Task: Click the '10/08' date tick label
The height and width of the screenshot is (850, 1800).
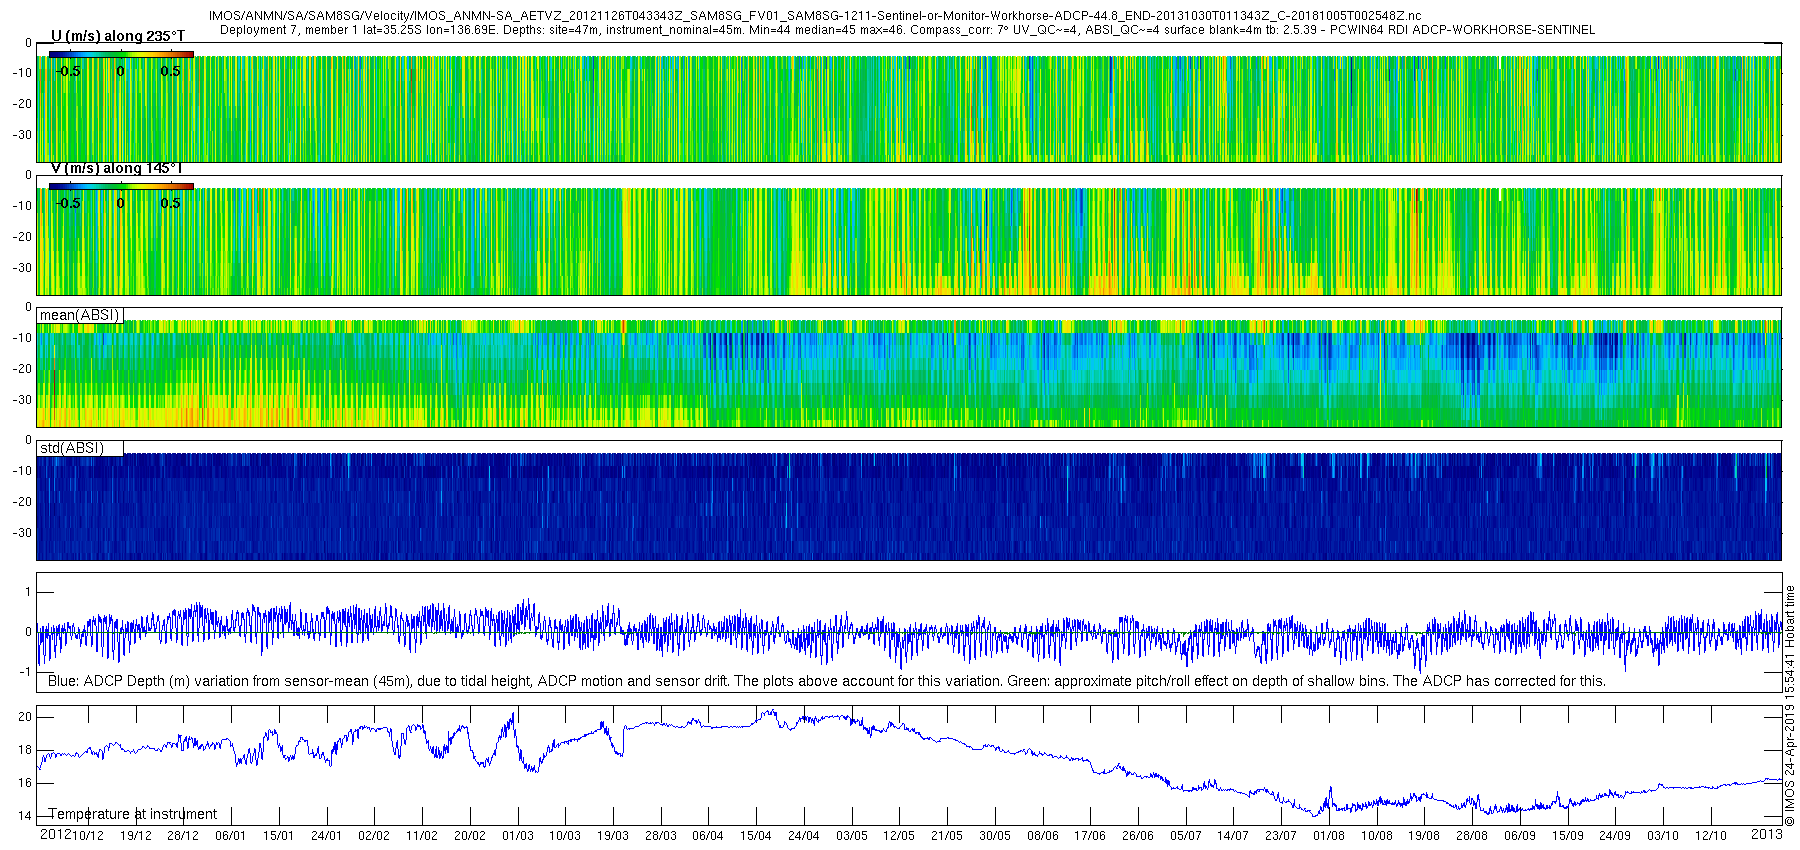Action: click(x=1377, y=835)
